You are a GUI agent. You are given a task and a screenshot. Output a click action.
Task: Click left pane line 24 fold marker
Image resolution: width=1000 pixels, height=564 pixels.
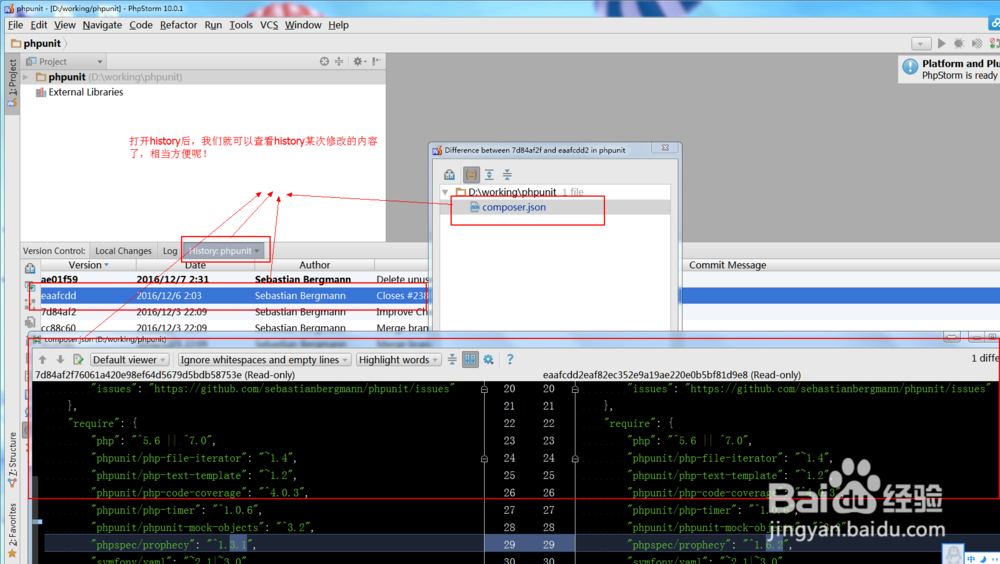(x=485, y=459)
